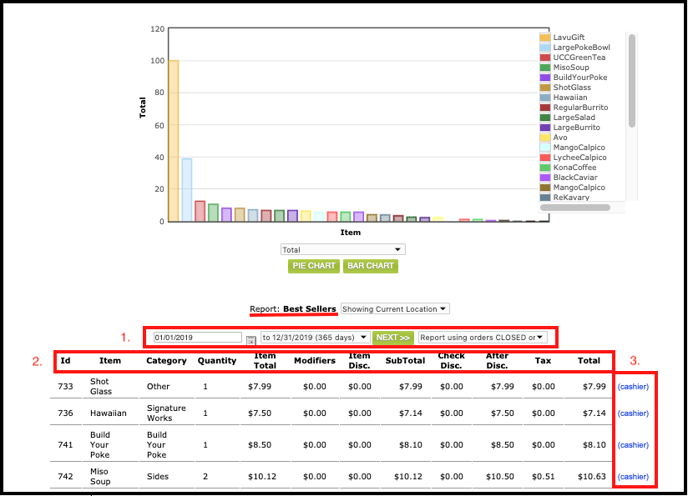Sort by the Item Total column header

coord(265,361)
